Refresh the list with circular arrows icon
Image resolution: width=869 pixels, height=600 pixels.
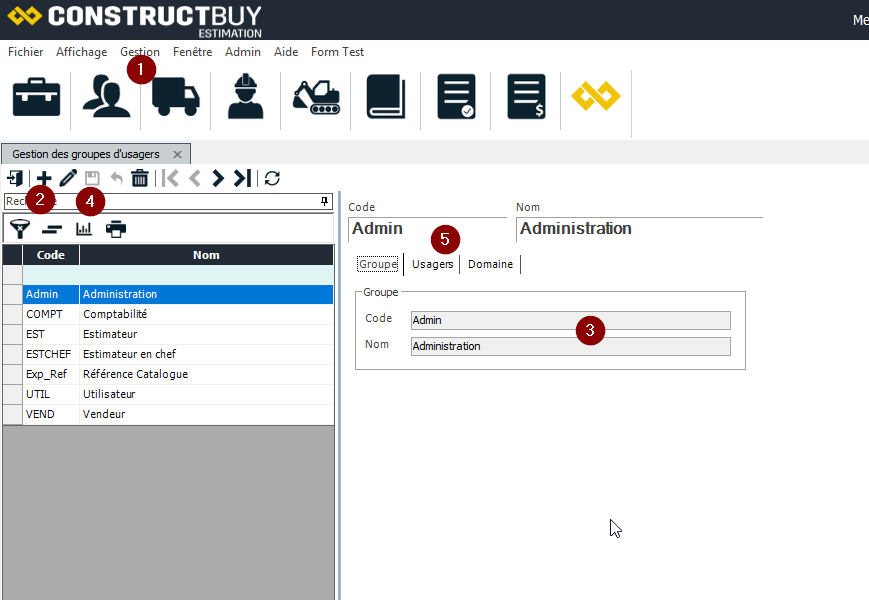(272, 178)
